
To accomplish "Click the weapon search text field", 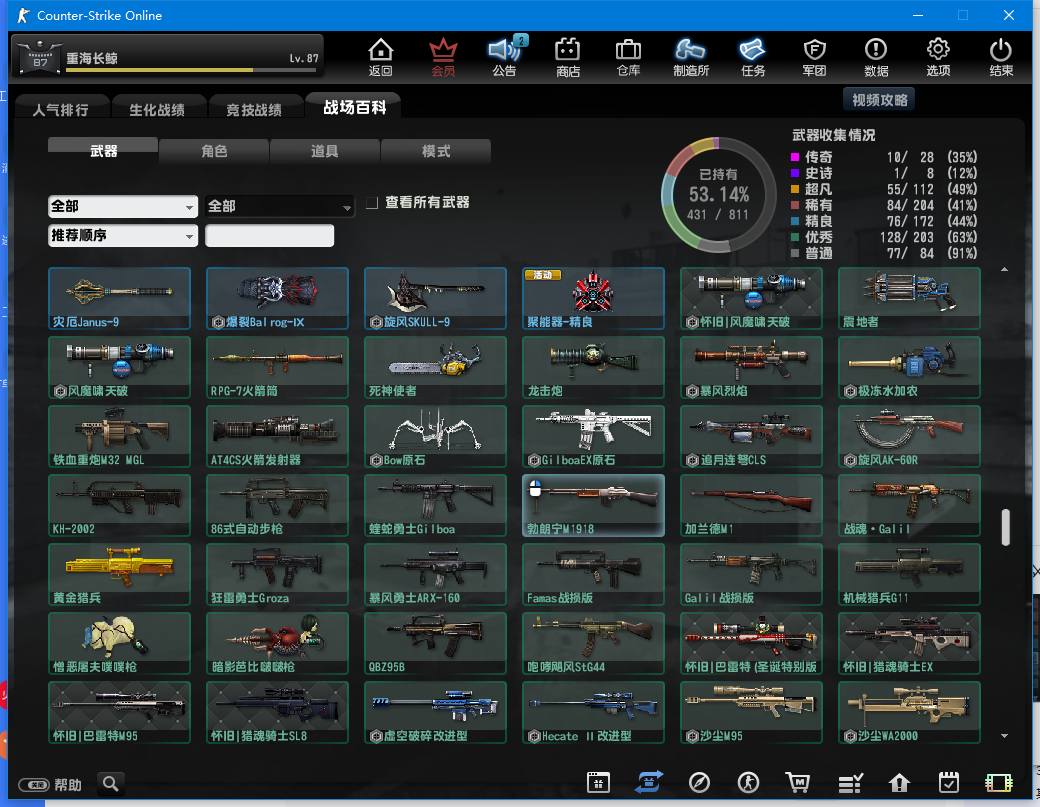I will coord(269,235).
